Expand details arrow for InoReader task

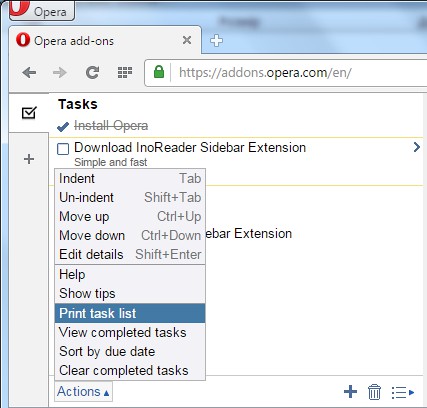click(416, 147)
